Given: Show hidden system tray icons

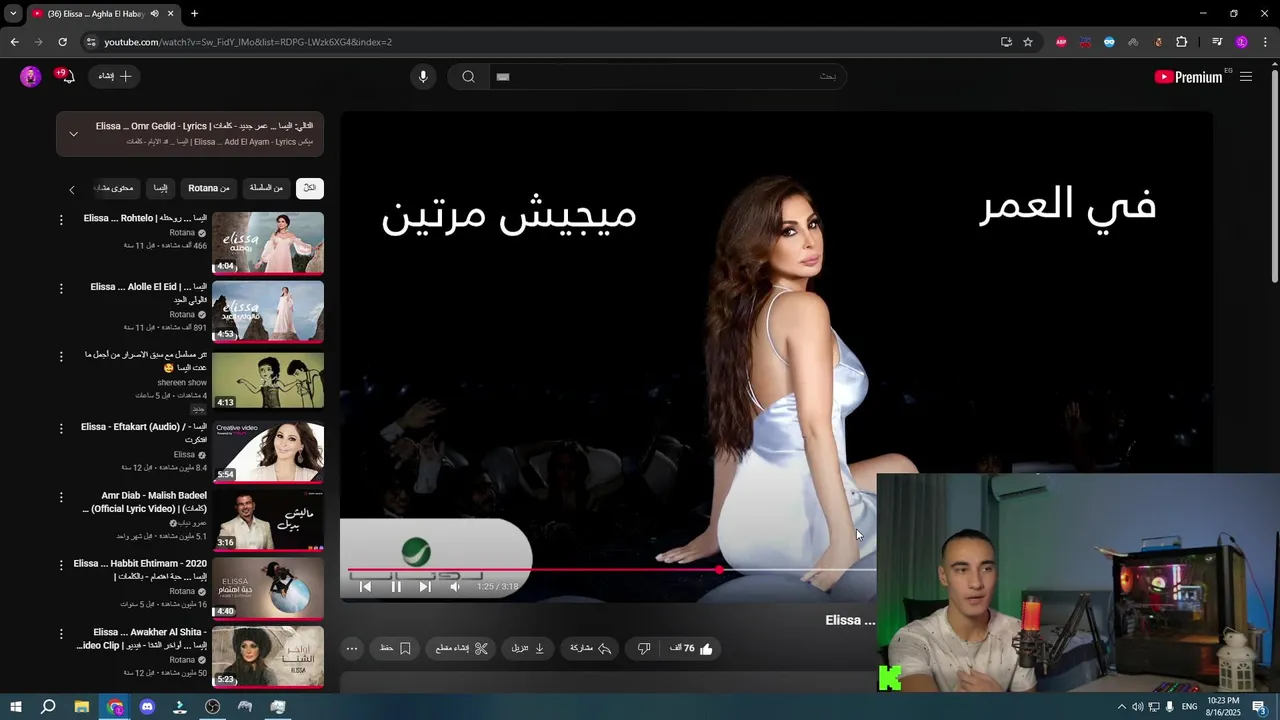Looking at the screenshot, I should point(1121,707).
